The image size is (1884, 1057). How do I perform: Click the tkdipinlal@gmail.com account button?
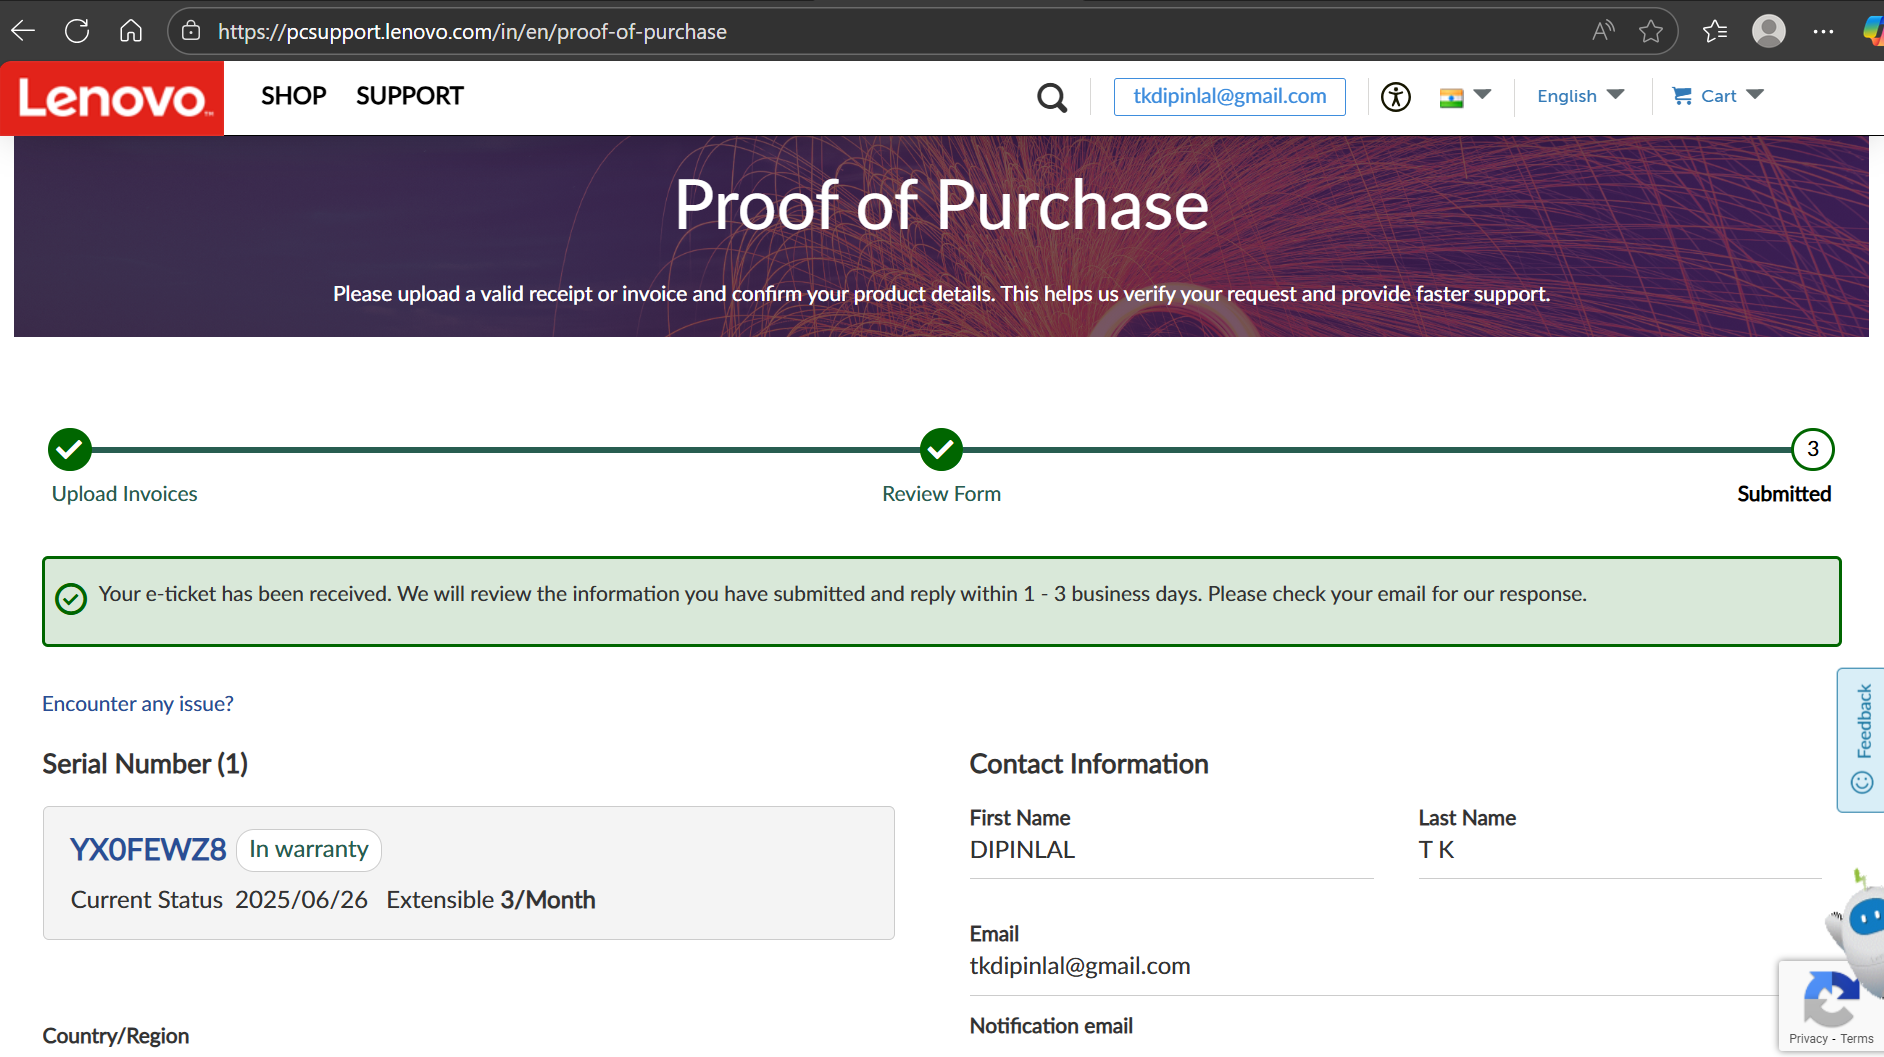tap(1229, 96)
